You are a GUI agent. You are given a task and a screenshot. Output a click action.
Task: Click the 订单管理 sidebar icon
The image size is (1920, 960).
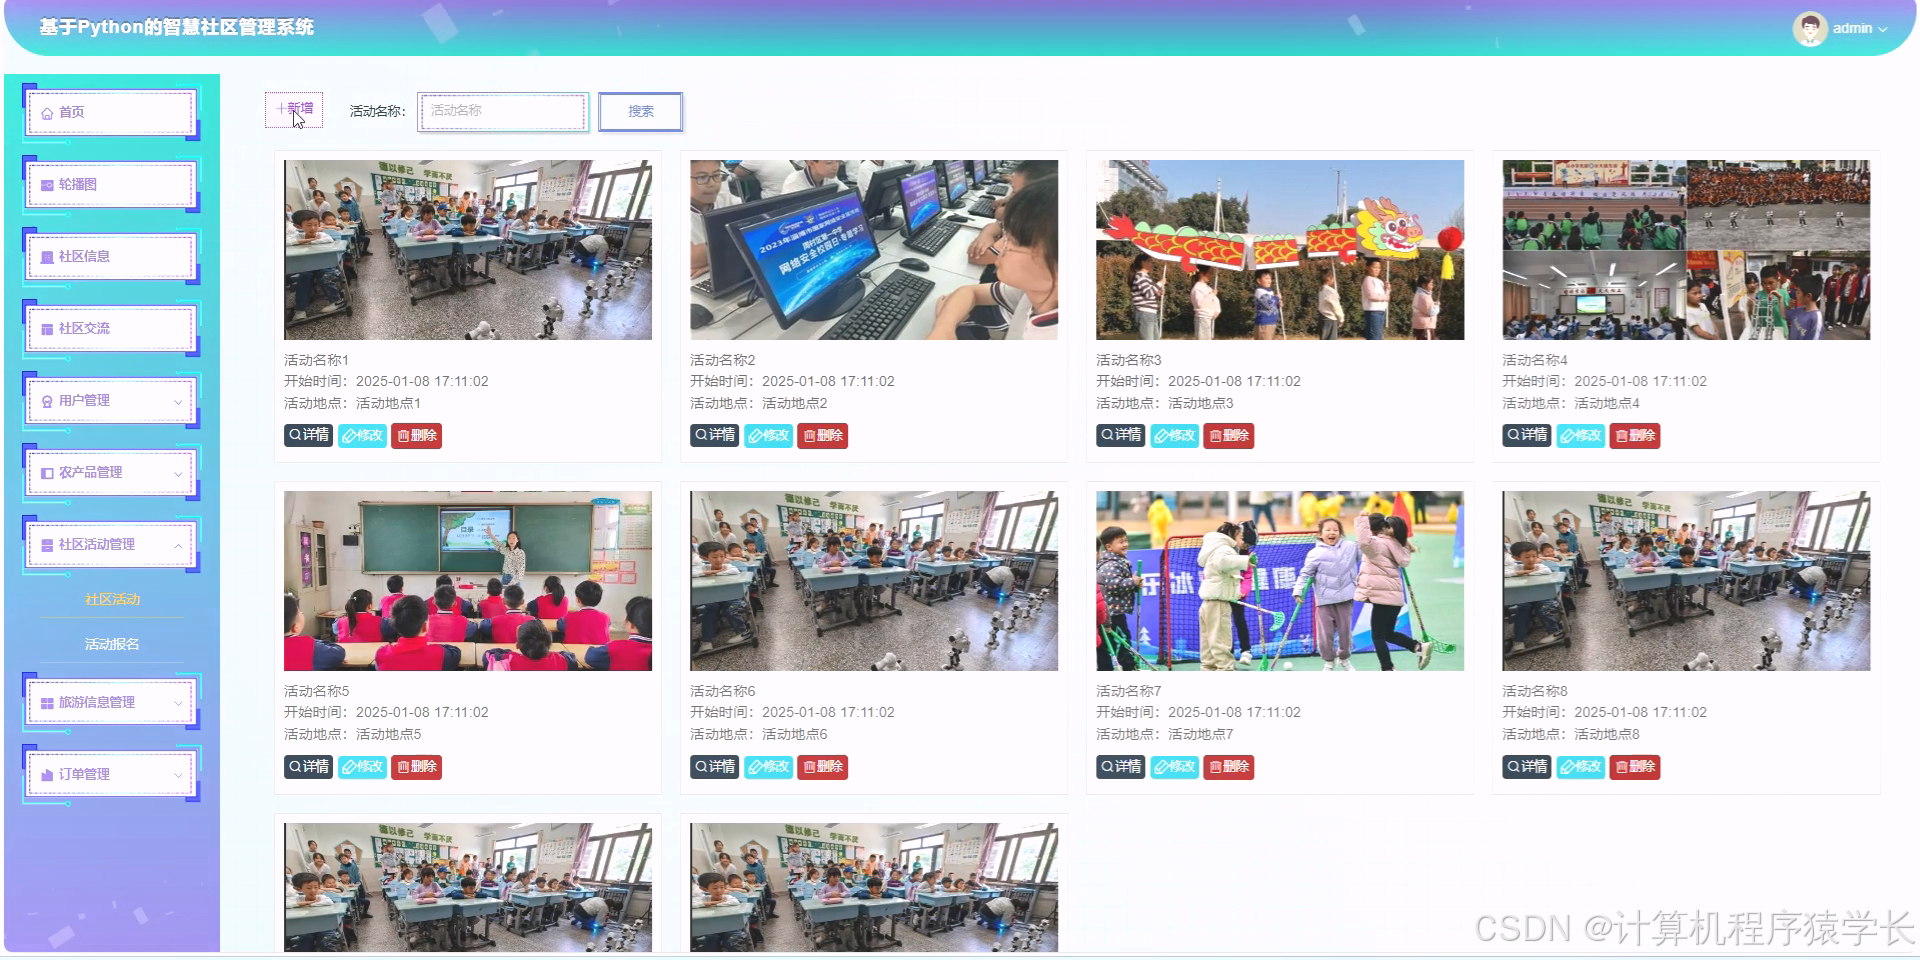47,775
